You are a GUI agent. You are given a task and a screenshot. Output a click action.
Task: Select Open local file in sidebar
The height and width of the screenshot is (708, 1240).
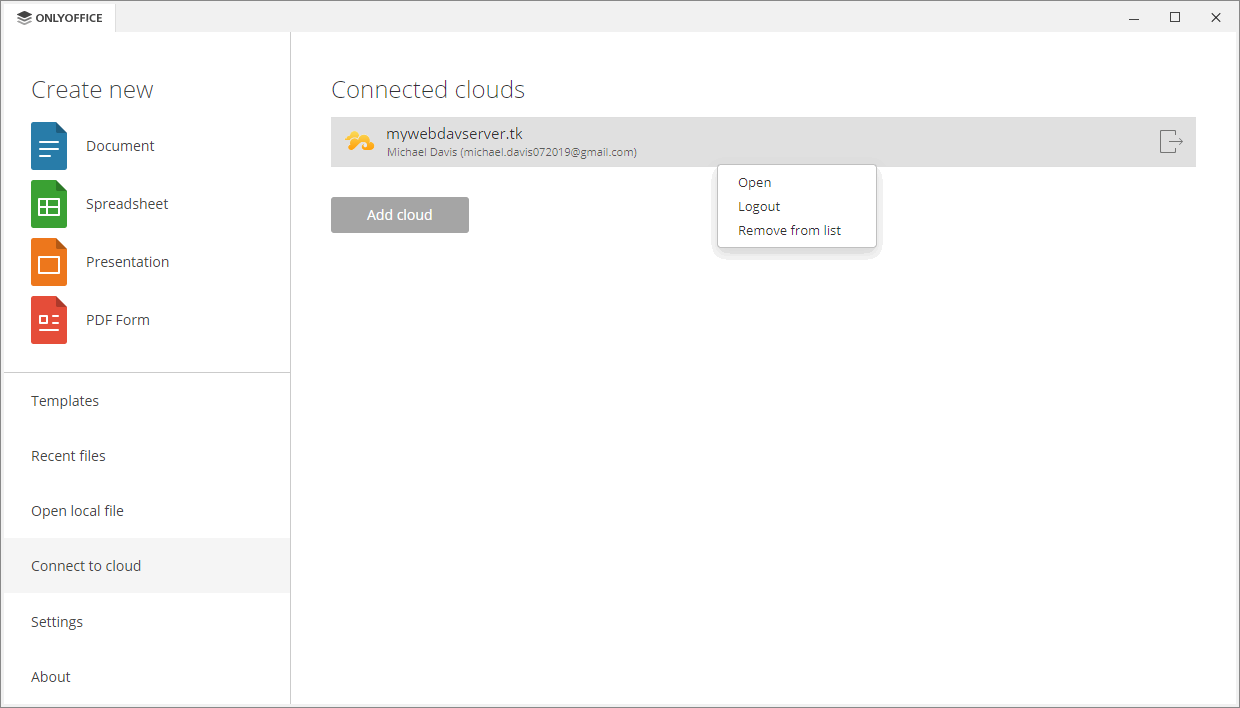[x=77, y=511]
